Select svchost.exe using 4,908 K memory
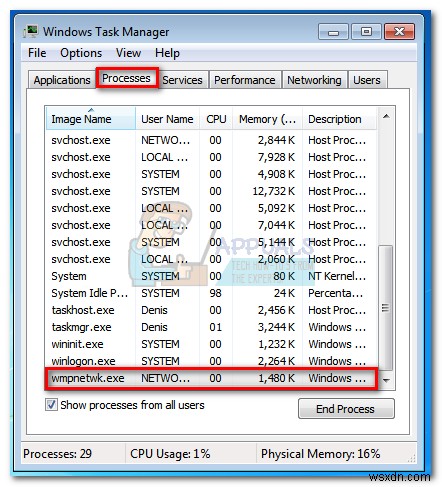442x487 pixels. [x=211, y=174]
